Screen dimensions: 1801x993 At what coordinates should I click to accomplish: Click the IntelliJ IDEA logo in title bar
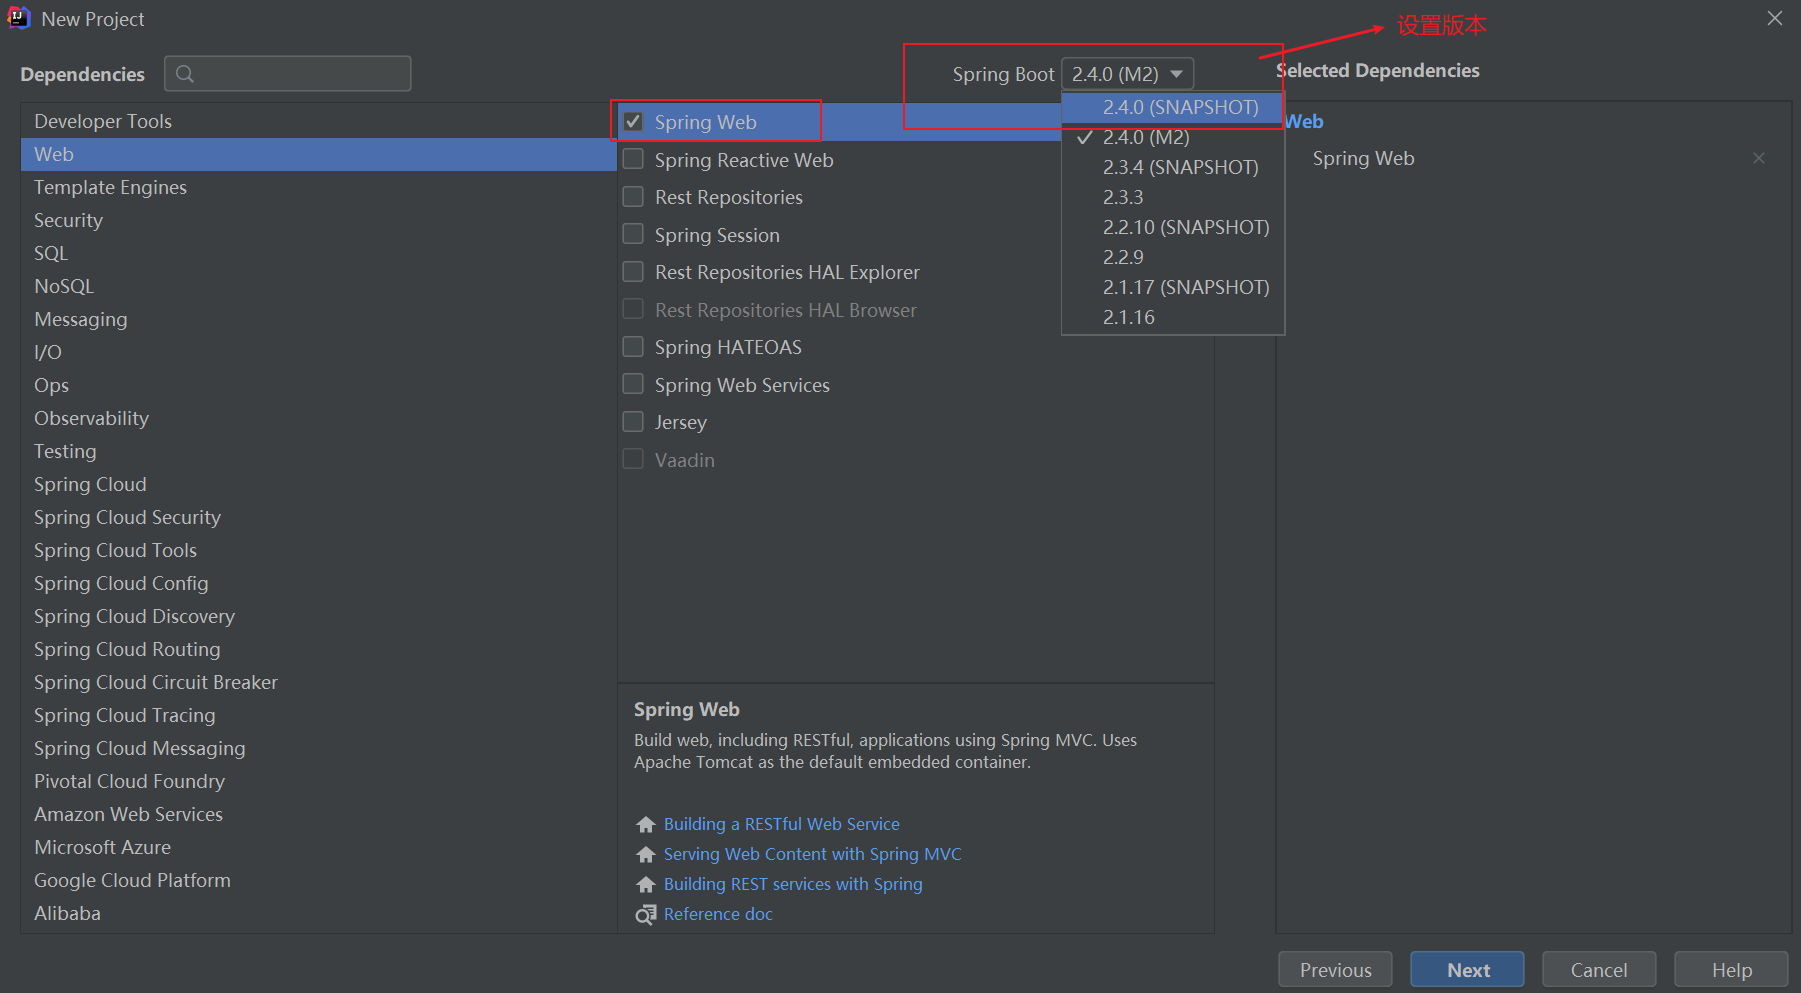19,18
